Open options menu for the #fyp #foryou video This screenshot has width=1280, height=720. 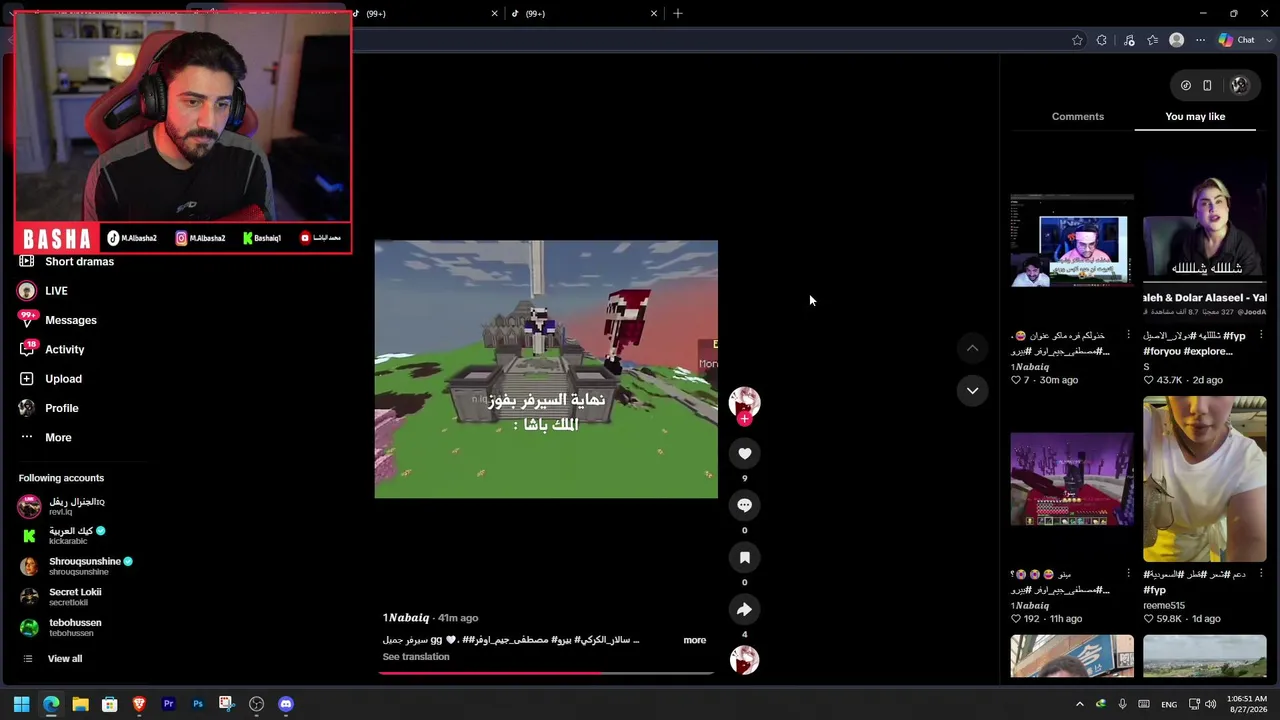point(1261,335)
